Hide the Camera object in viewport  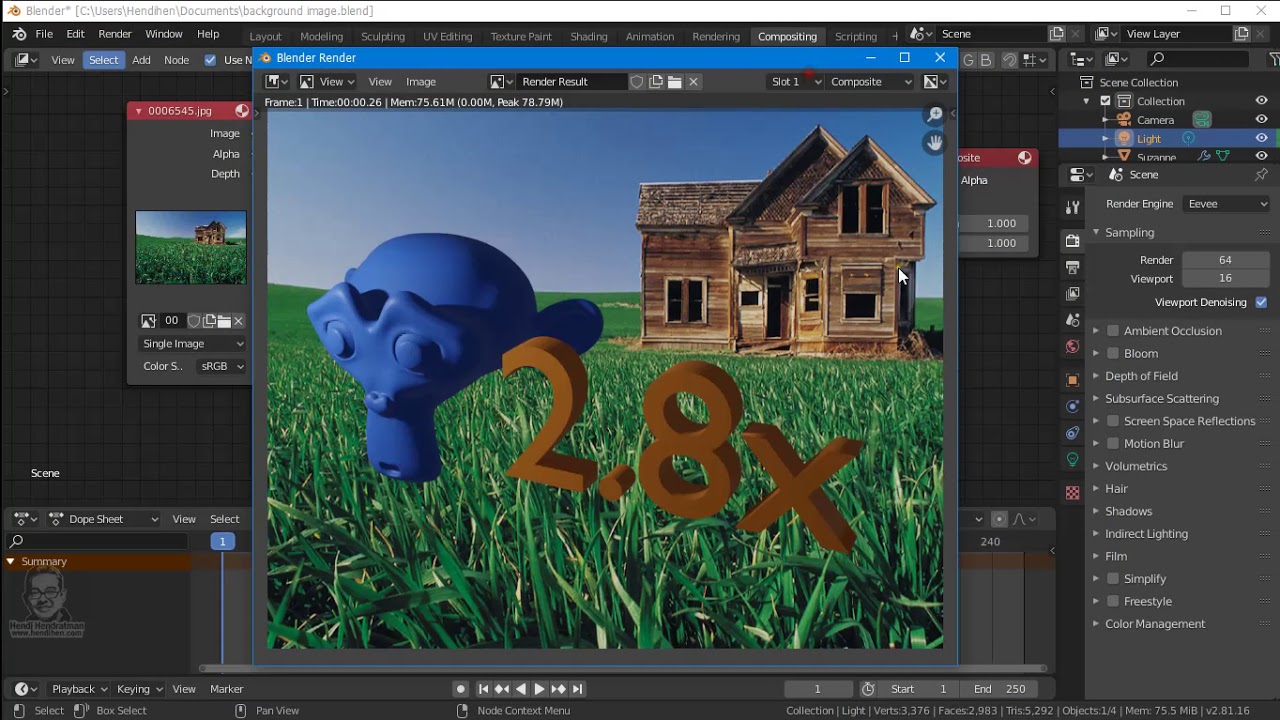1261,119
